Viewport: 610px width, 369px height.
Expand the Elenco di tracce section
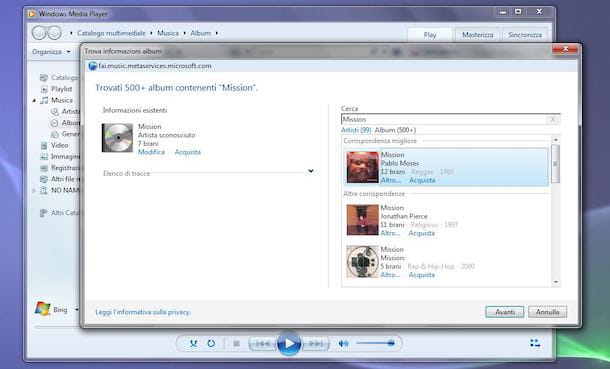click(x=310, y=171)
